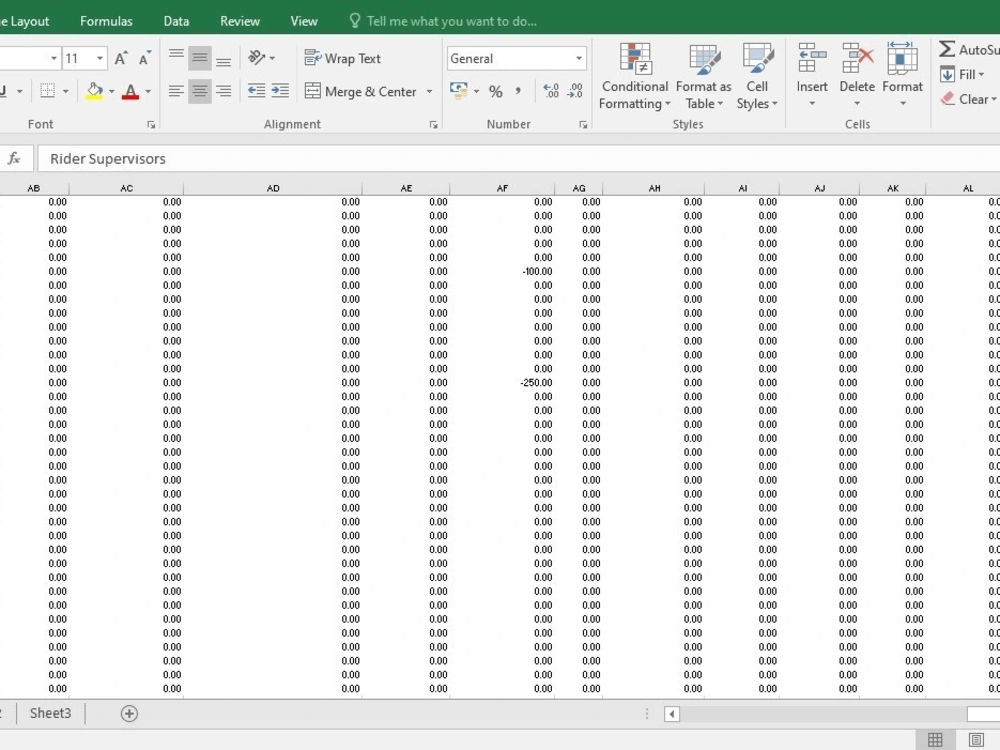
Task: Add a new sheet with plus button
Action: (x=129, y=713)
